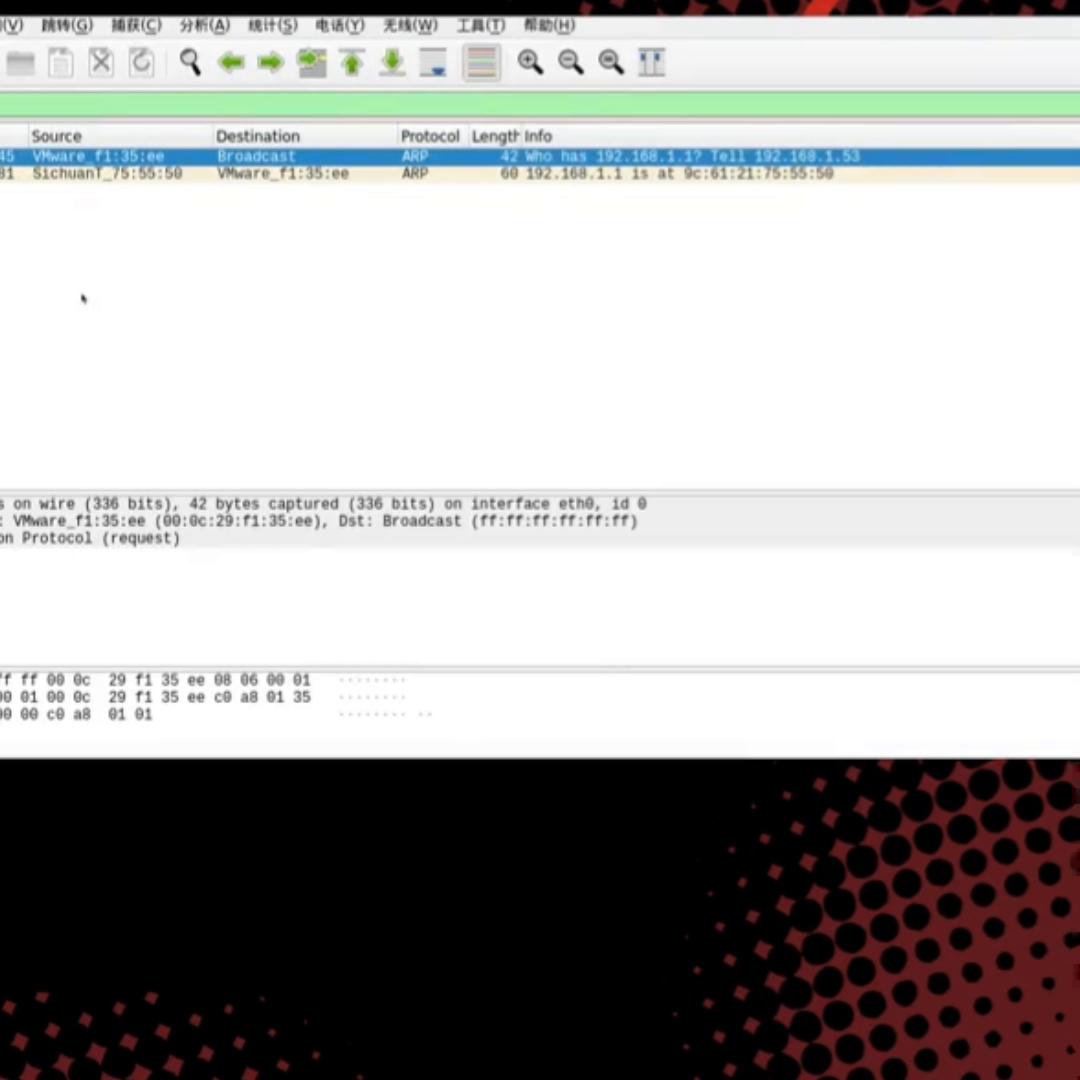The image size is (1080, 1080).
Task: Select the frame line '42 bytes captured (336 bits)'
Action: pyautogui.click(x=540, y=504)
